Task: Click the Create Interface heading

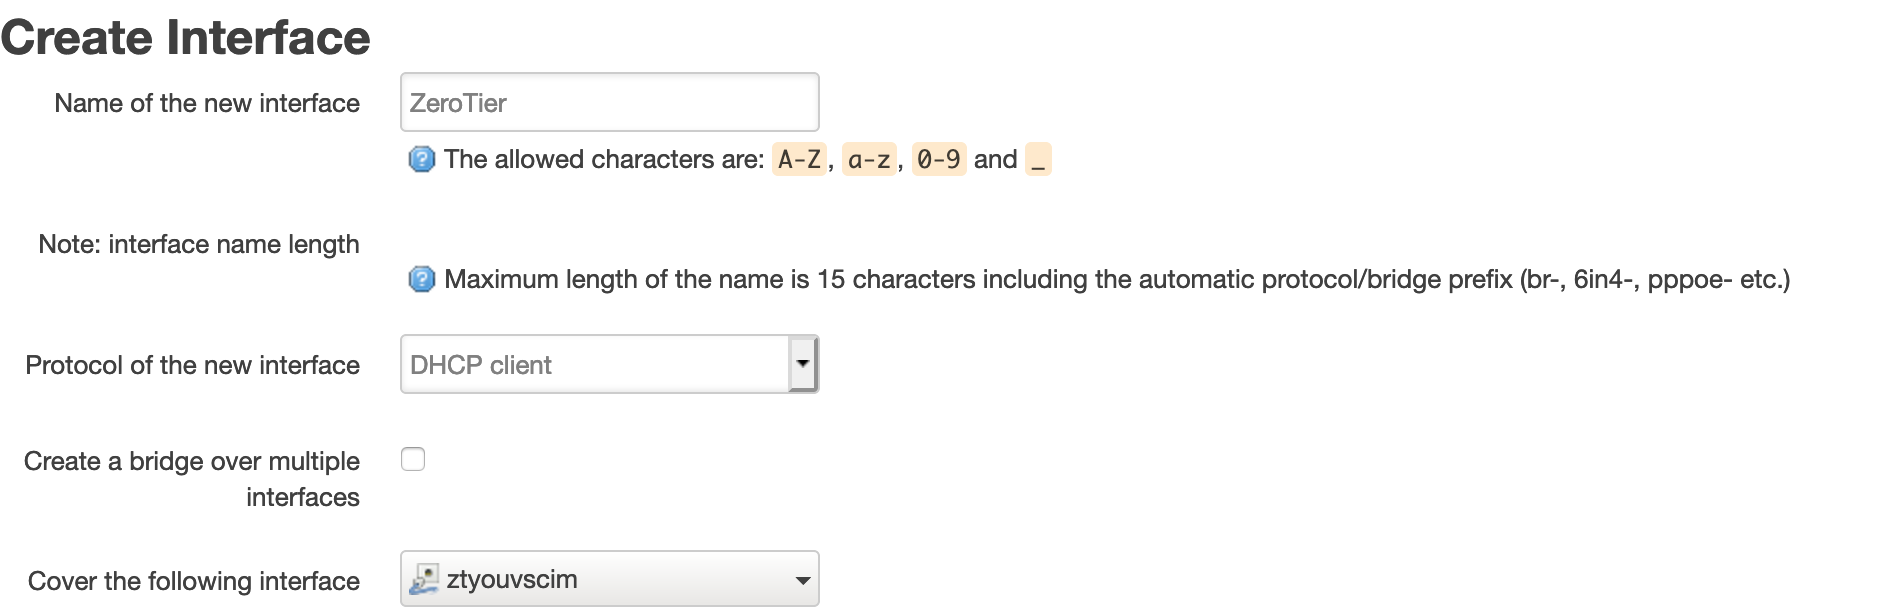Action: [x=186, y=37]
